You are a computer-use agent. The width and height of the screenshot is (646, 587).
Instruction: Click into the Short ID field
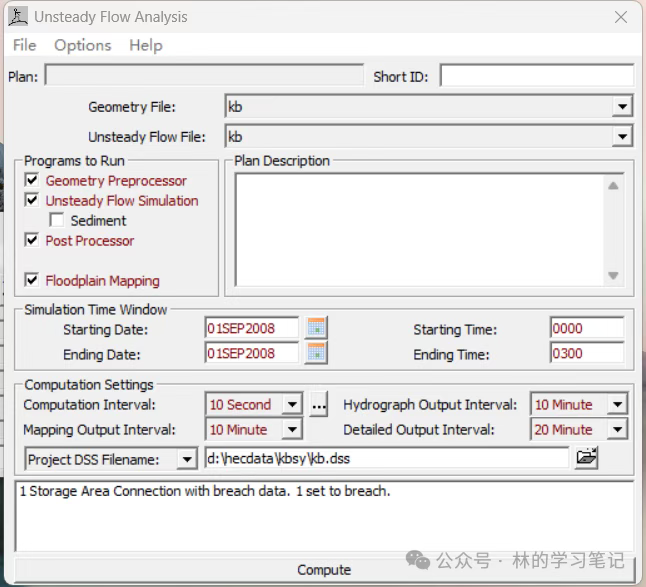tap(536, 76)
